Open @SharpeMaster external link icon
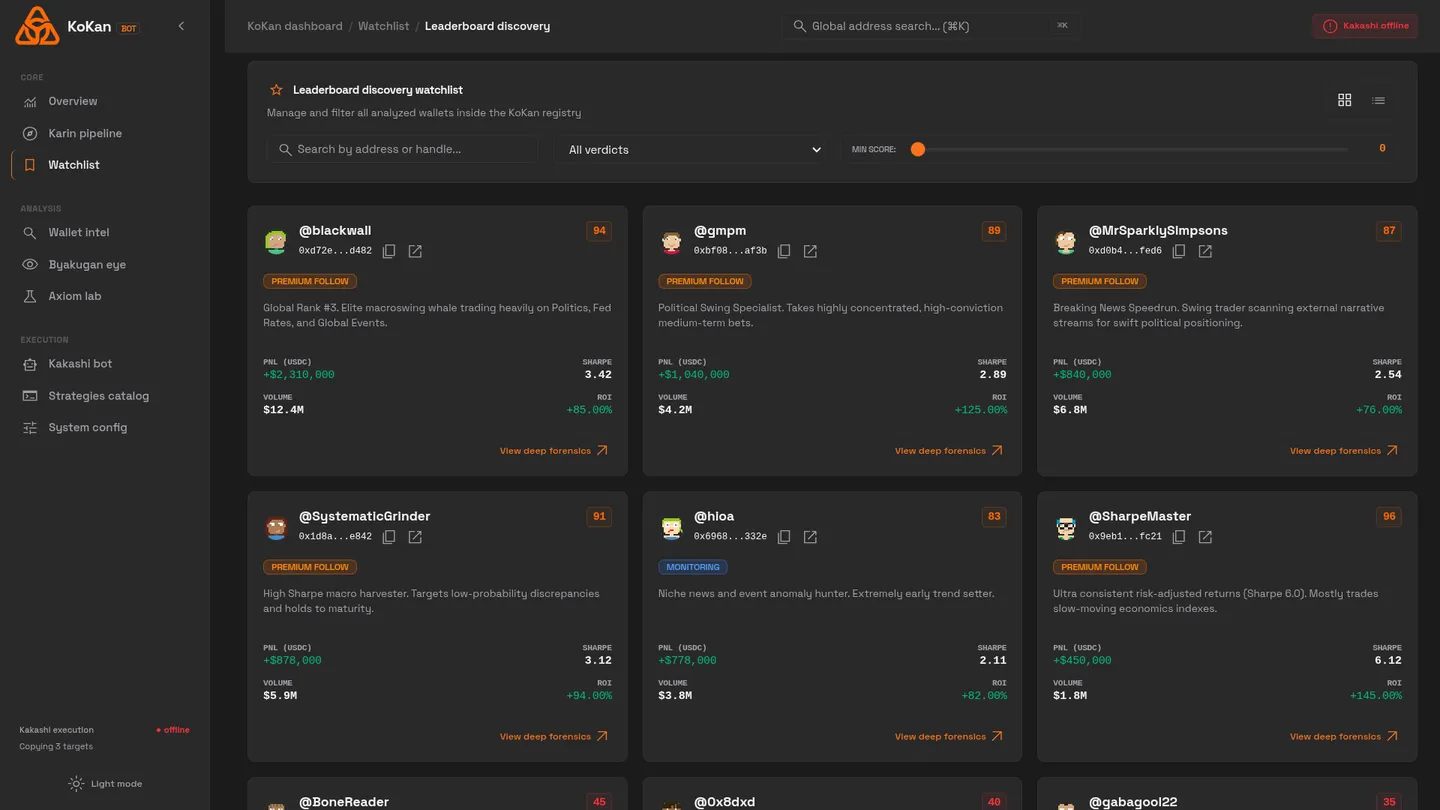The height and width of the screenshot is (810, 1440). point(1205,537)
